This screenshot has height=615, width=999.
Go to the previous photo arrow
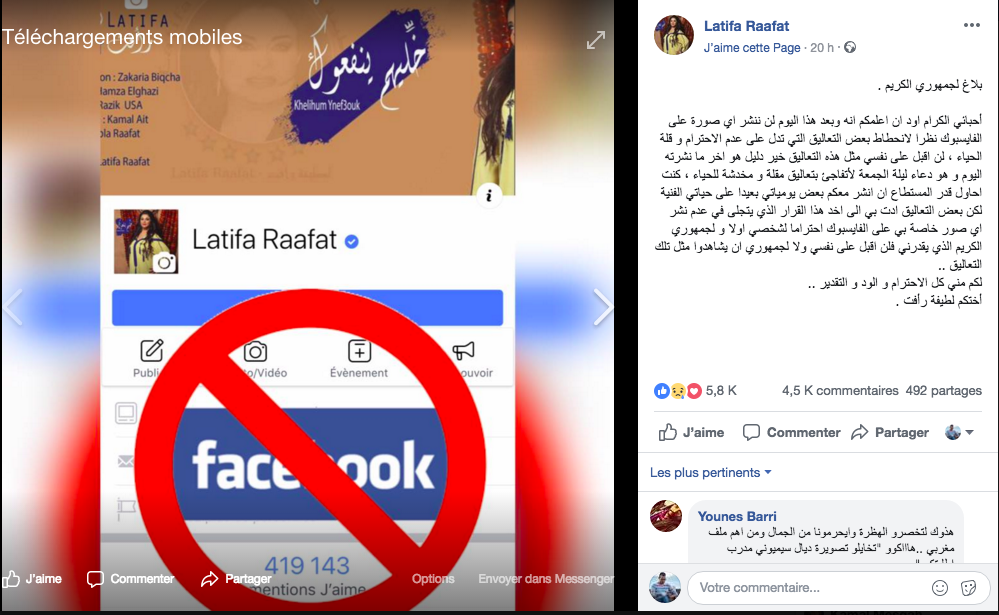13,307
